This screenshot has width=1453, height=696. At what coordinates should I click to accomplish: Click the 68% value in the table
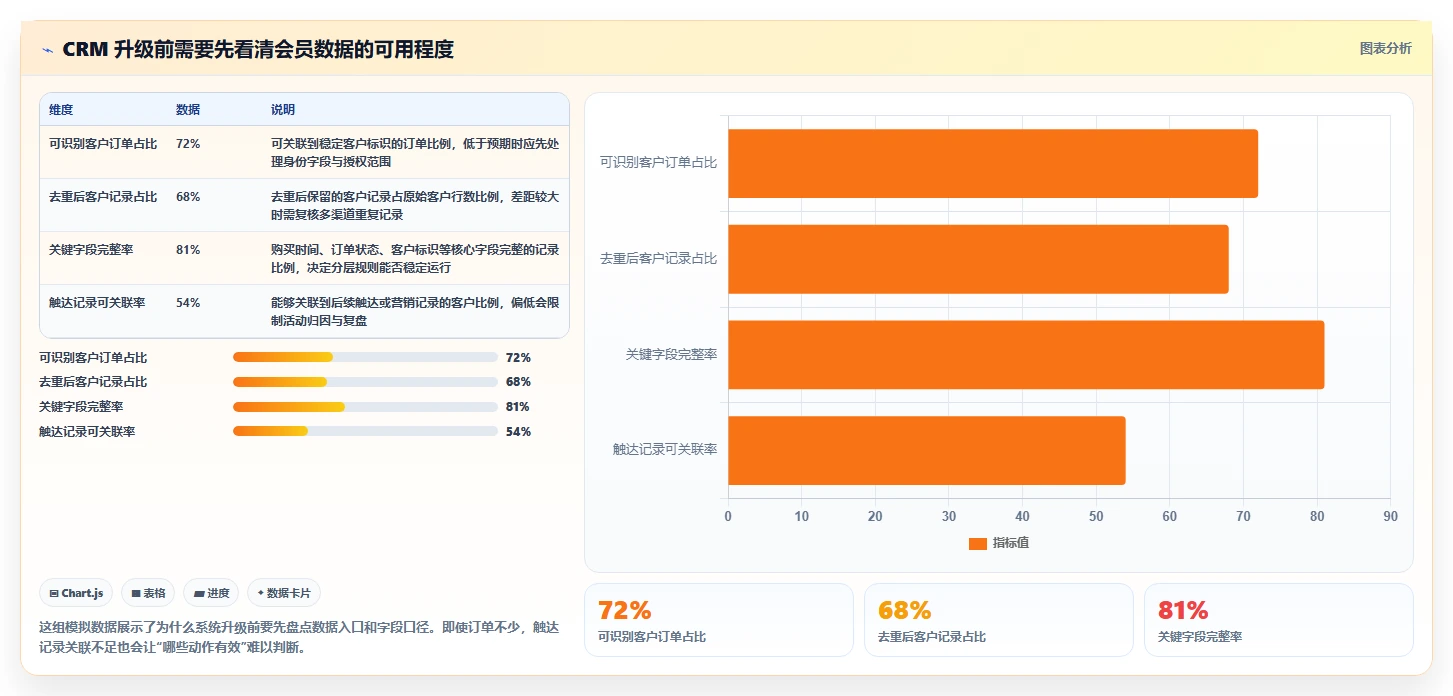click(188, 197)
